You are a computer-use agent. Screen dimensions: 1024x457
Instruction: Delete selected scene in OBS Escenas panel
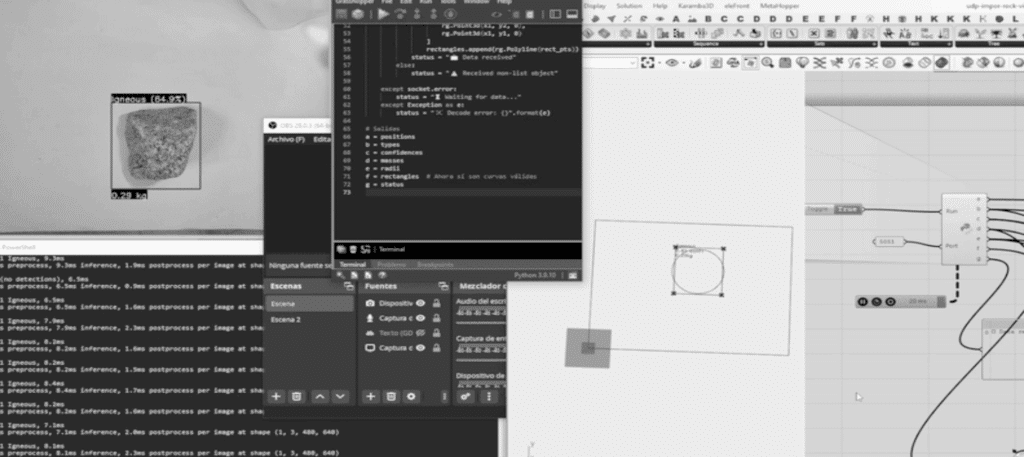(296, 396)
